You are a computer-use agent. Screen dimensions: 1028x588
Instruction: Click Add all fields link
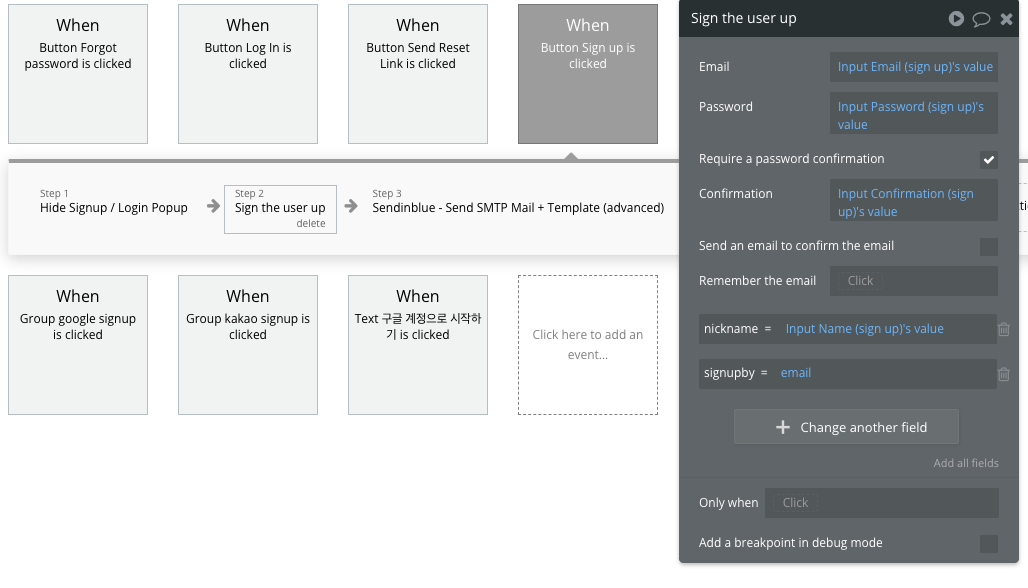coord(966,463)
